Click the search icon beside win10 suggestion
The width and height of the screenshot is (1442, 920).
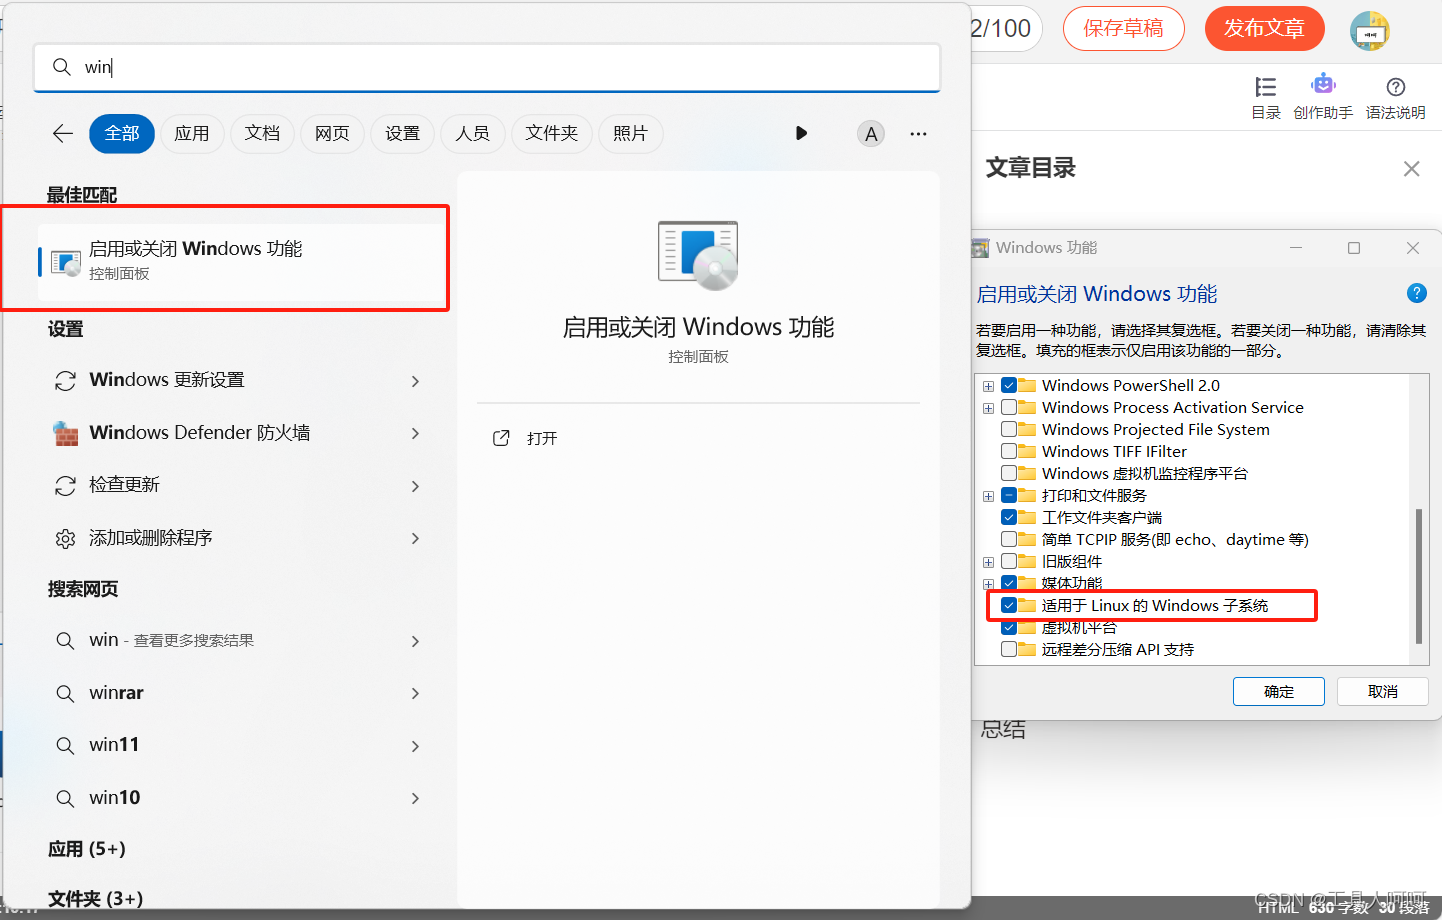point(65,798)
